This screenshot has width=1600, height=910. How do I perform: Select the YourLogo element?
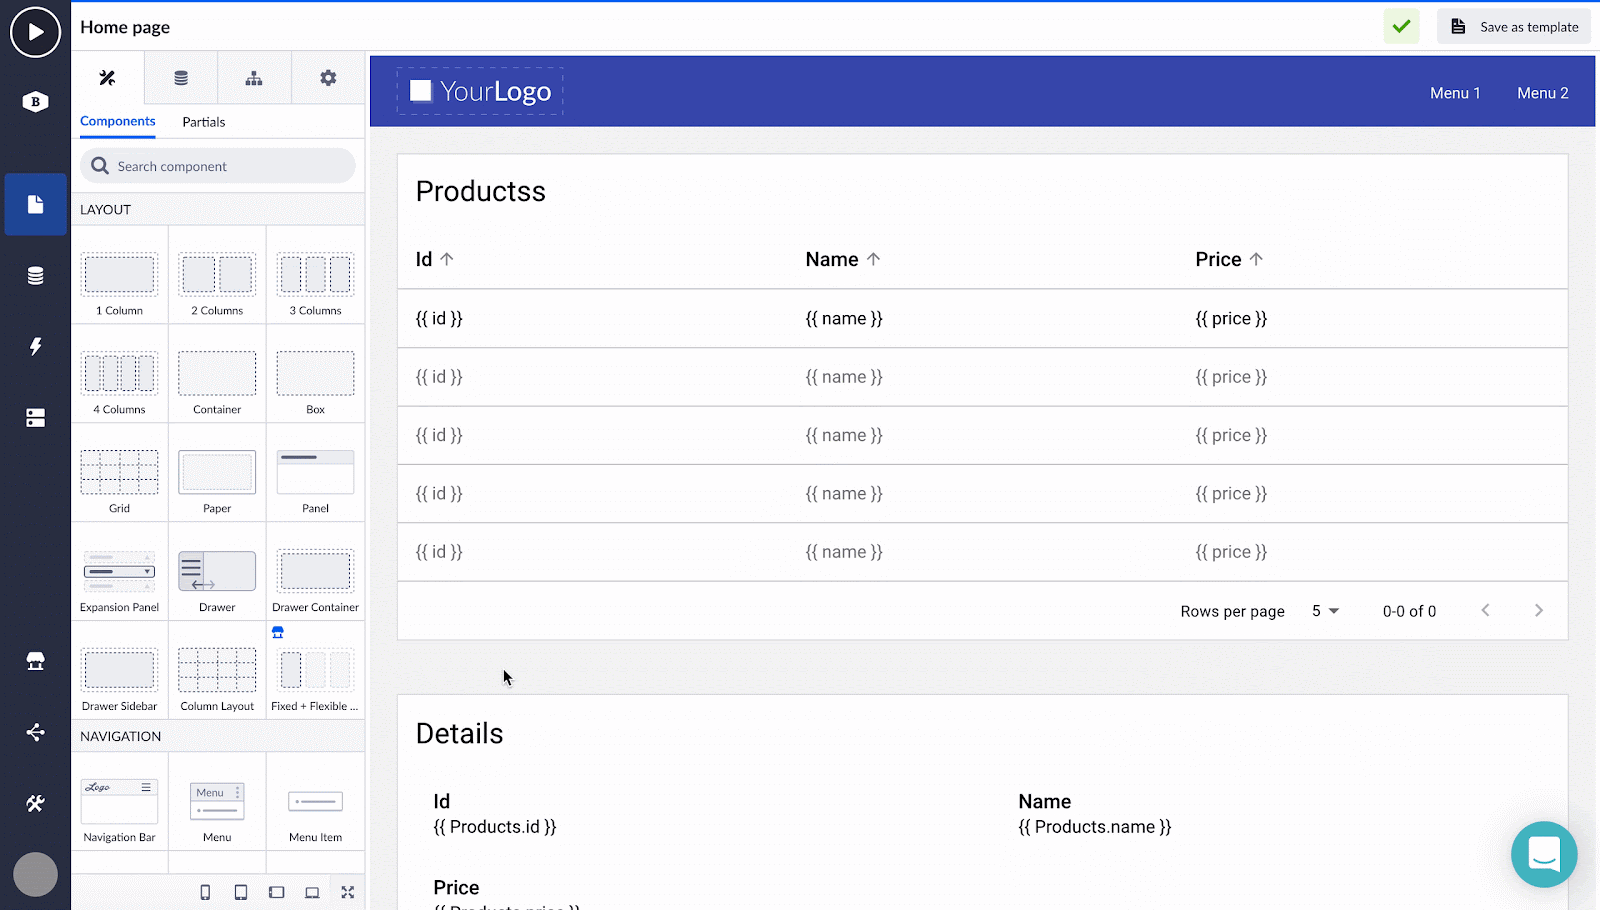pyautogui.click(x=480, y=91)
